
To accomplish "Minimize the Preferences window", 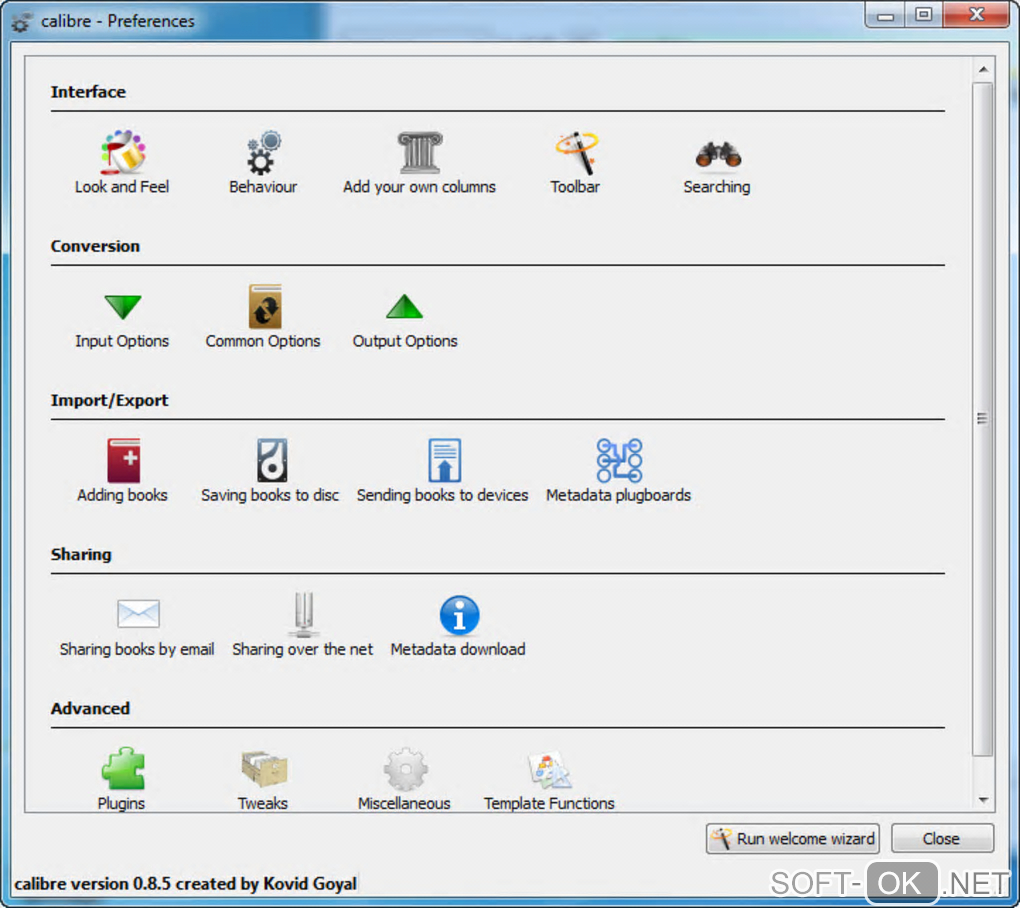I will [885, 15].
